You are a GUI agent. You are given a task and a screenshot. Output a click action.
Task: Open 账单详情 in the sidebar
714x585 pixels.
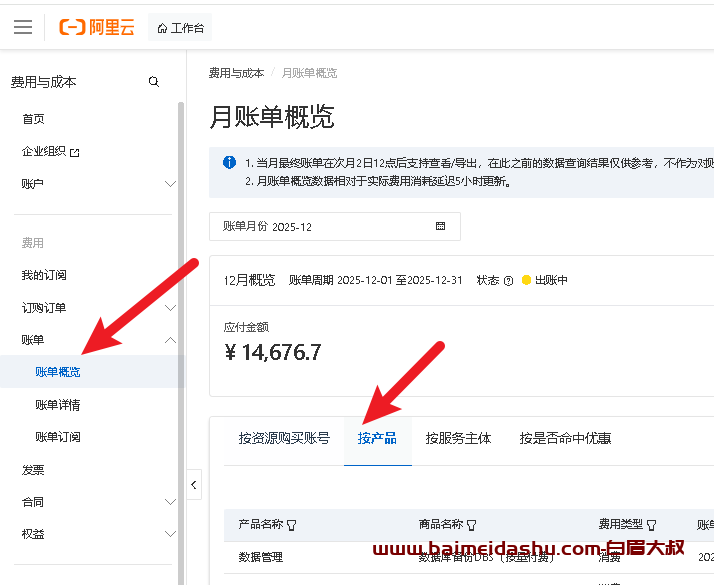click(x=58, y=405)
